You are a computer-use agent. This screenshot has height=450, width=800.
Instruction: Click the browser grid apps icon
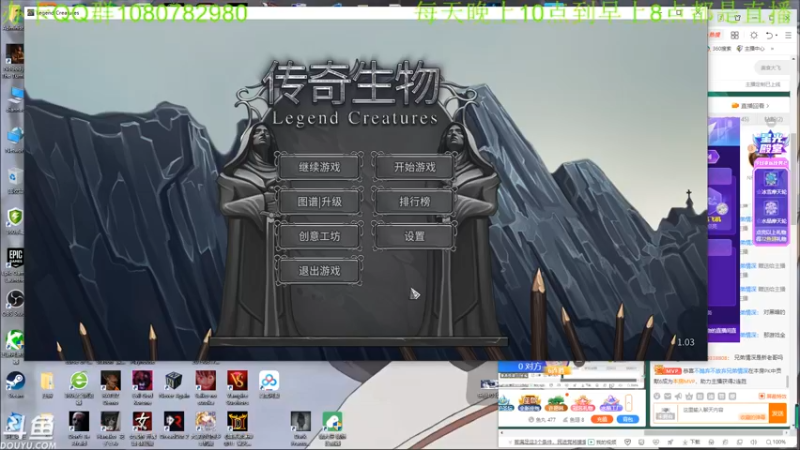coord(735,35)
